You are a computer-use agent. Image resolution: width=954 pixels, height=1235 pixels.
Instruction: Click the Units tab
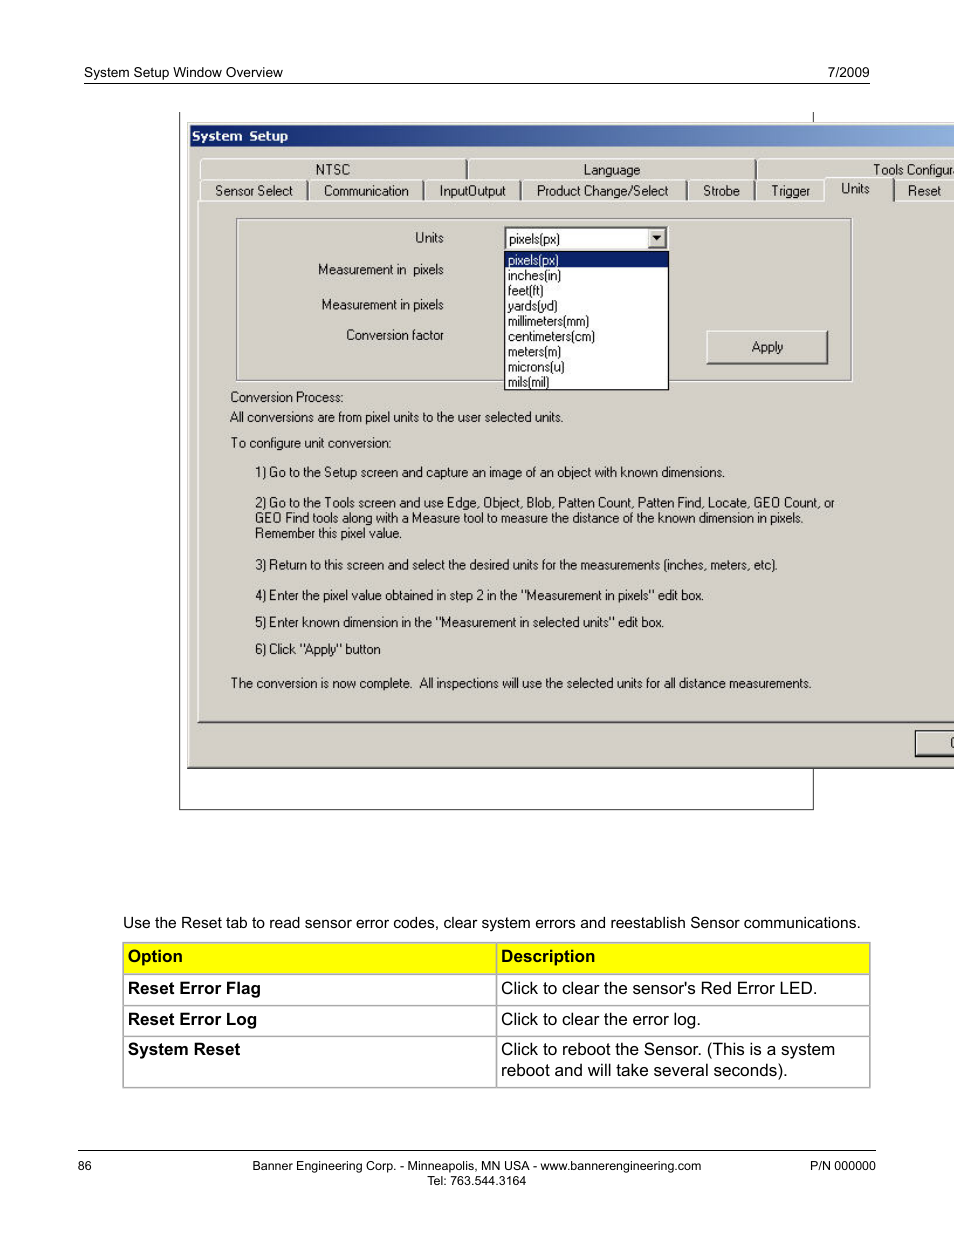(x=855, y=188)
